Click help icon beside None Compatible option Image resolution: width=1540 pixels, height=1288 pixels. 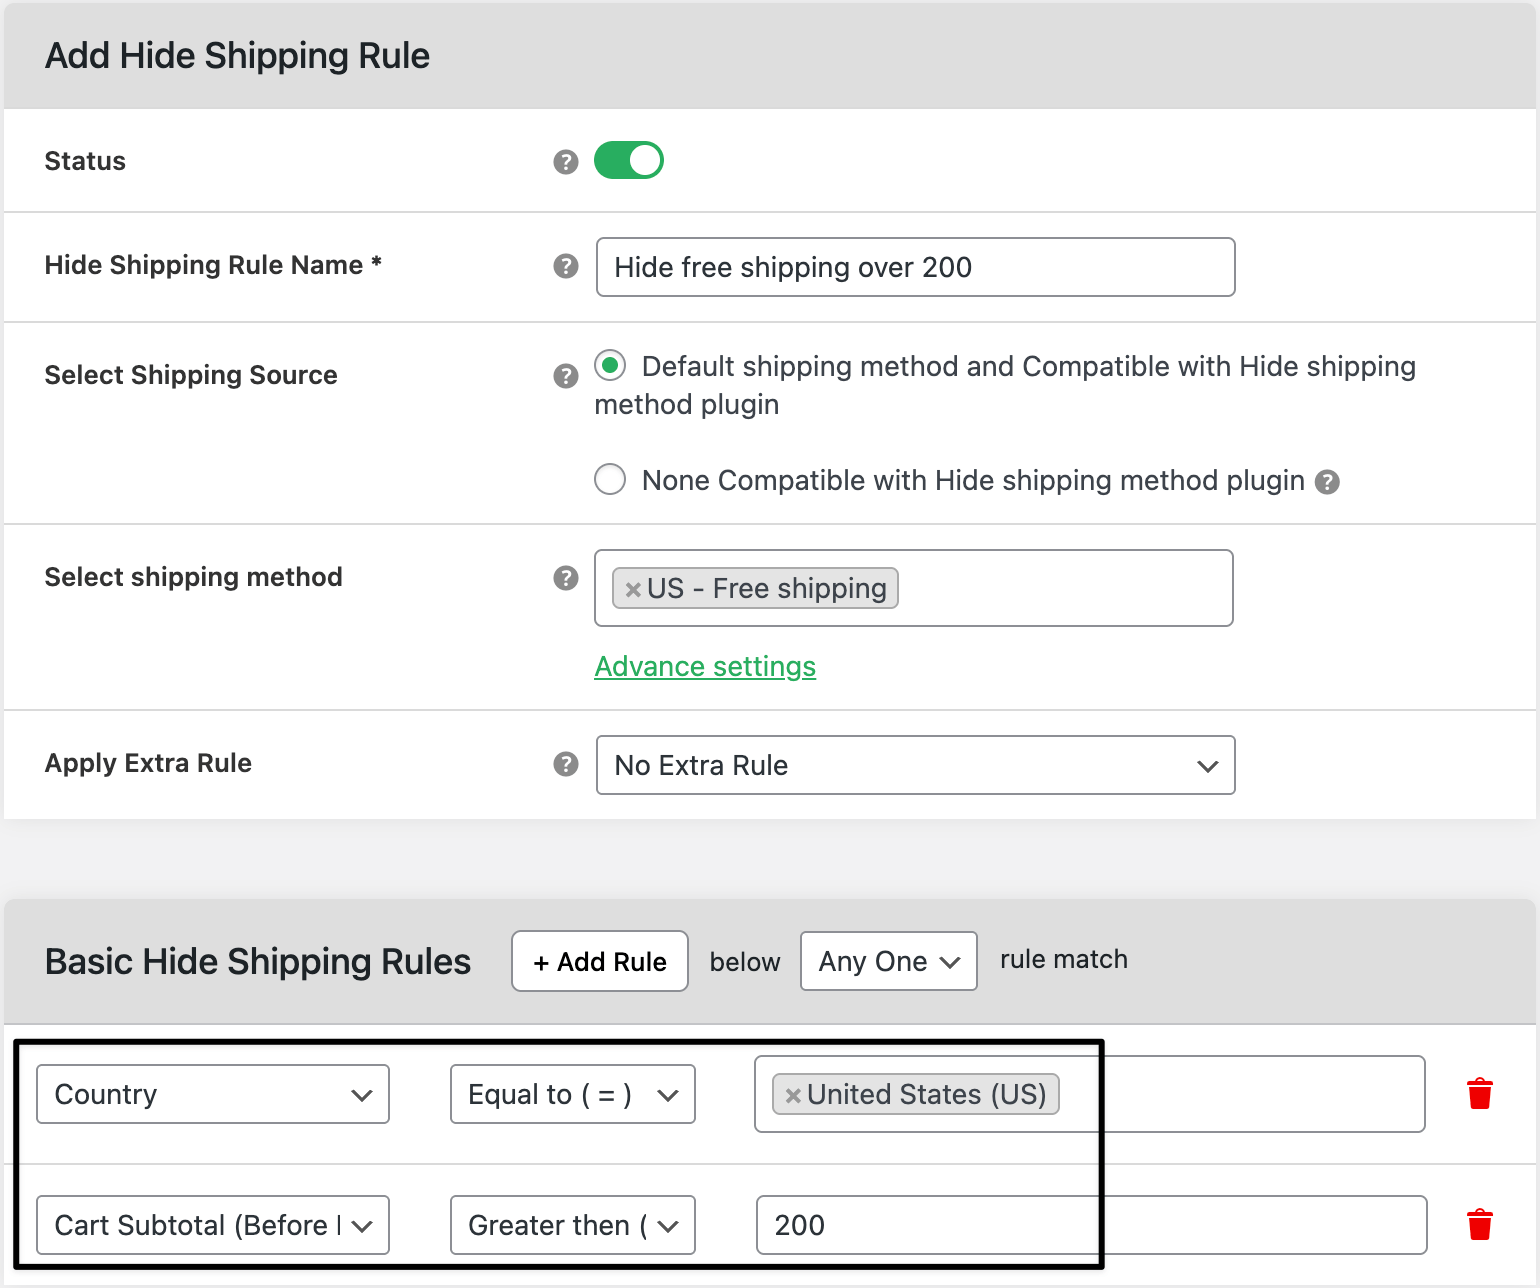pyautogui.click(x=1327, y=482)
